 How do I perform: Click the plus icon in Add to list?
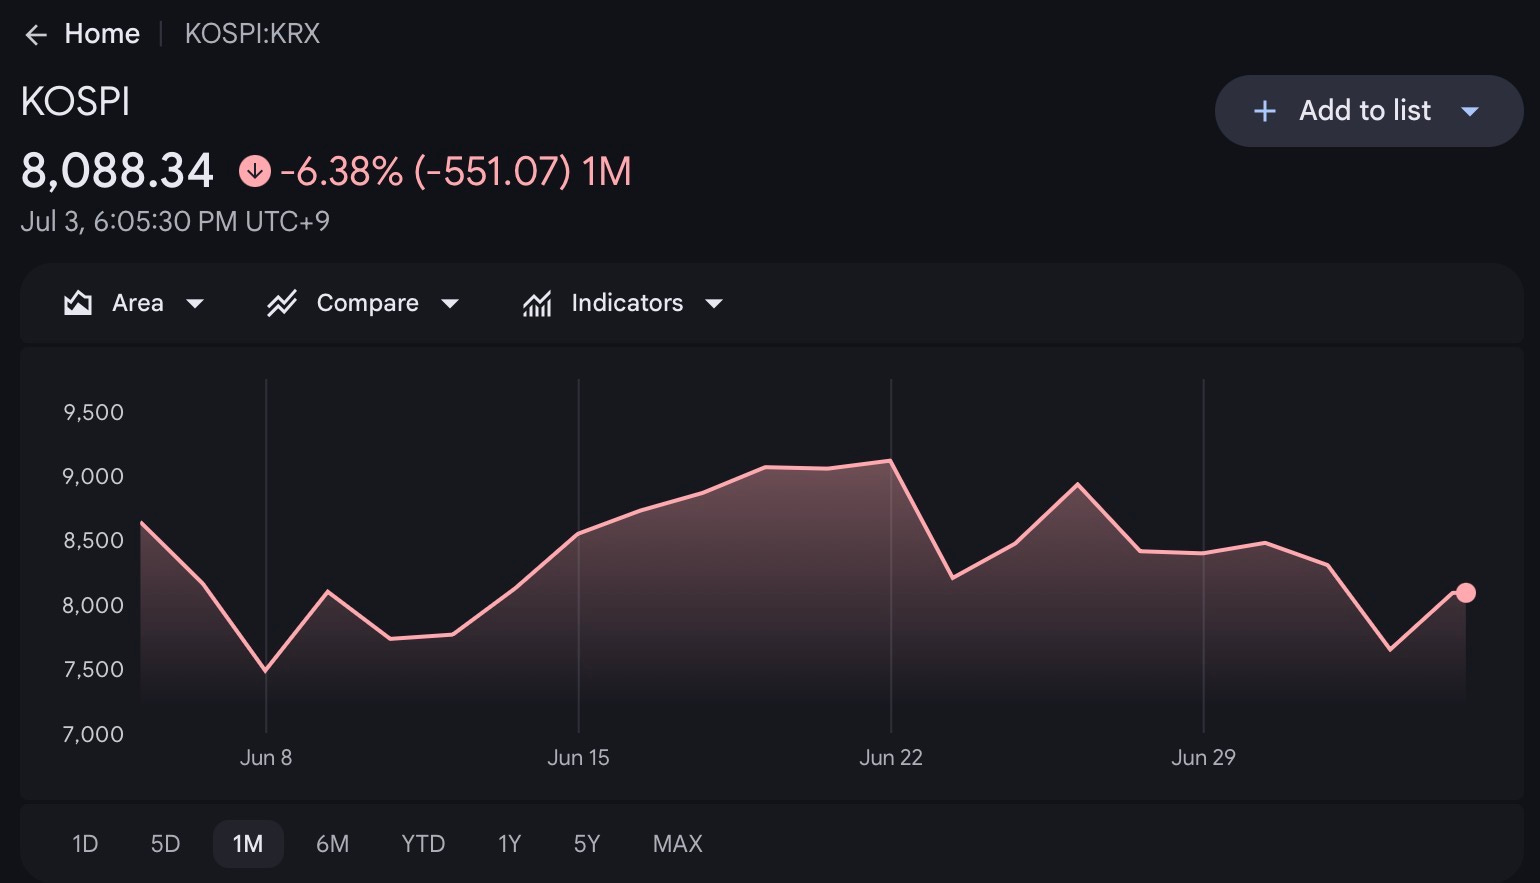(1264, 111)
